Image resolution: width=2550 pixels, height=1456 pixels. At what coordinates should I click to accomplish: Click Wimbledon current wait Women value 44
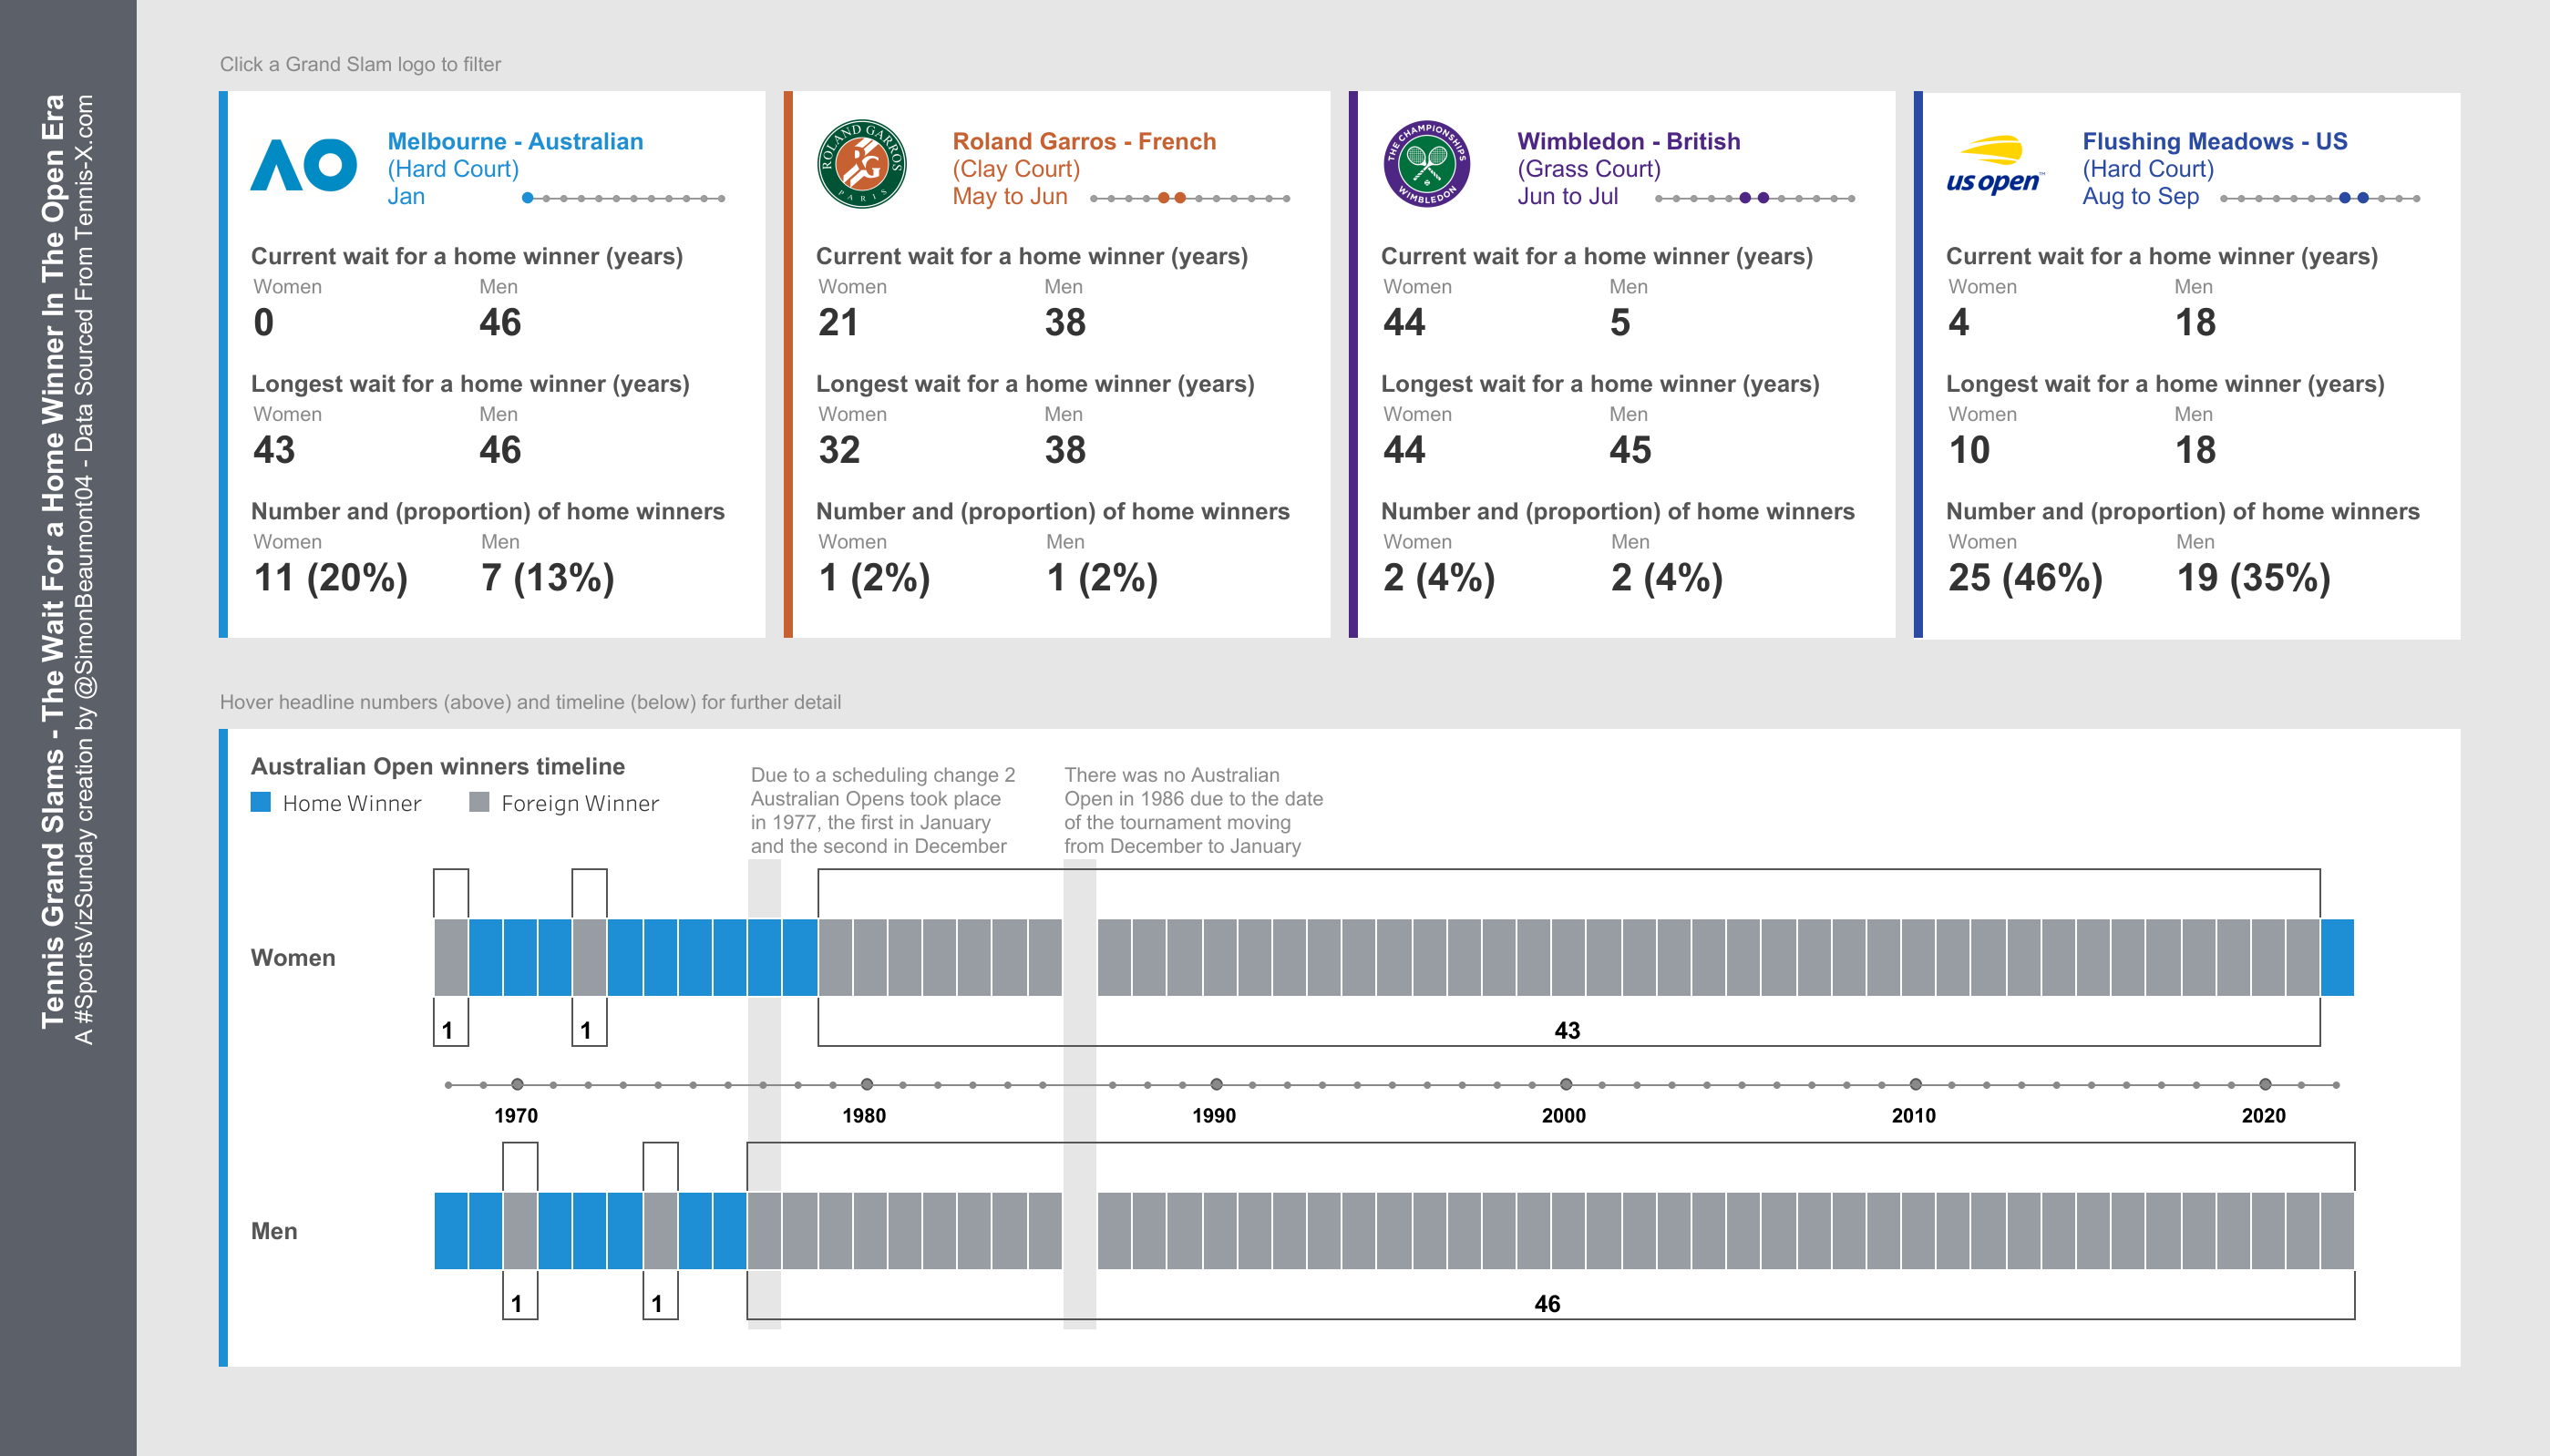[x=1404, y=322]
